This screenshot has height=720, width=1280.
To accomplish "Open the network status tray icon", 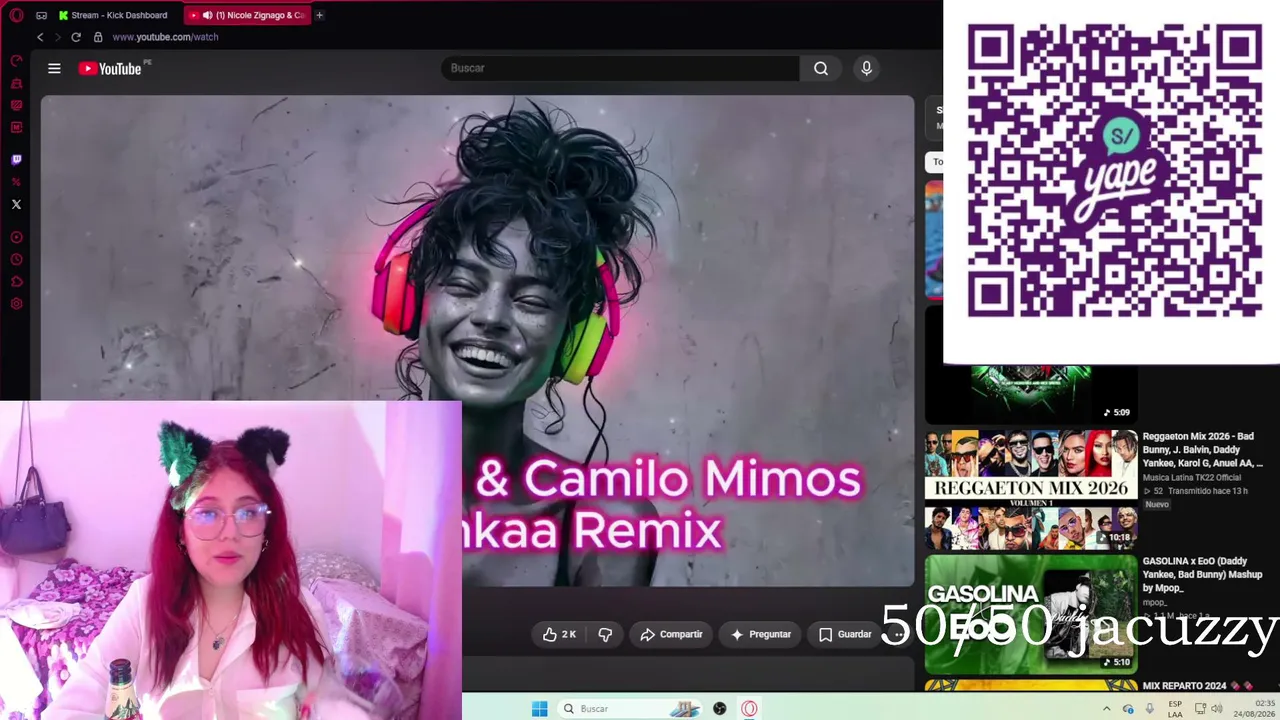I will (1200, 709).
